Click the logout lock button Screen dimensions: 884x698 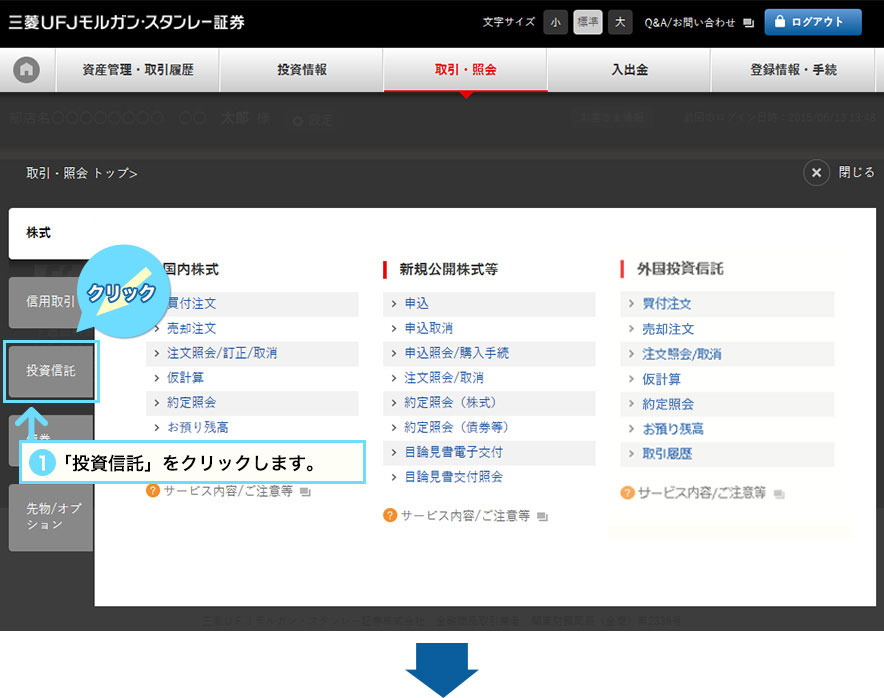[812, 22]
